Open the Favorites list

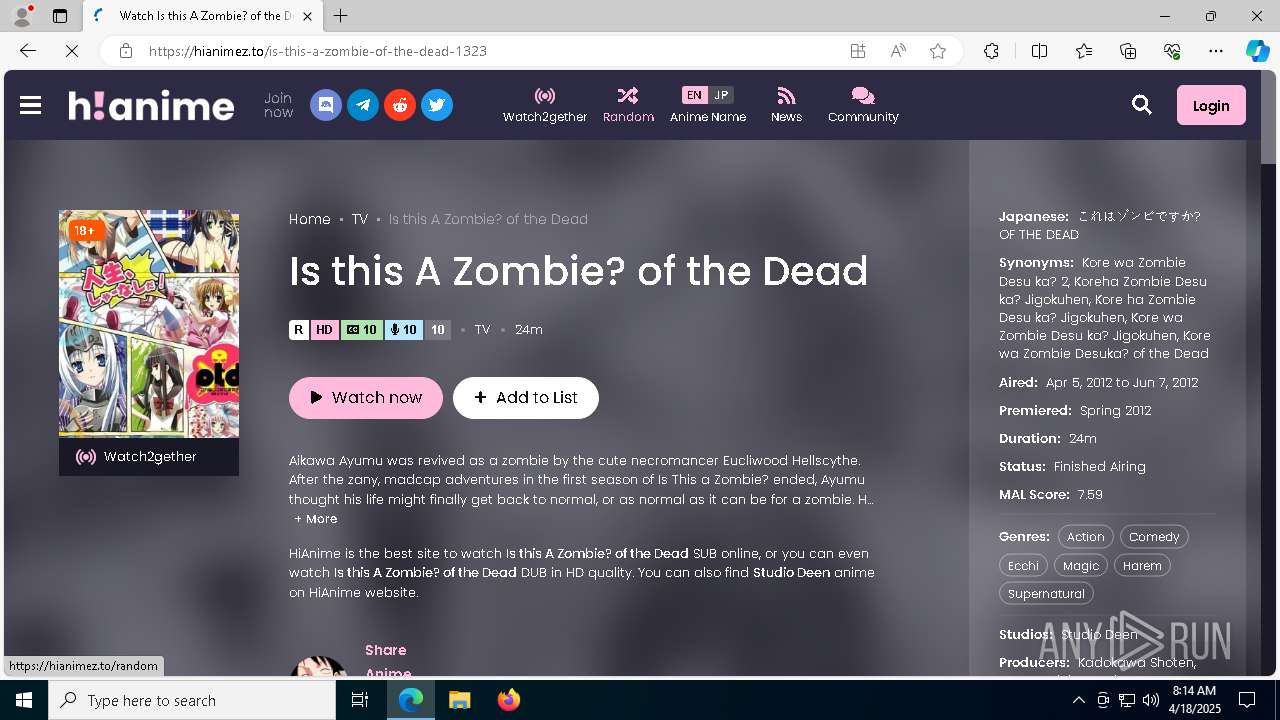pos(1084,51)
